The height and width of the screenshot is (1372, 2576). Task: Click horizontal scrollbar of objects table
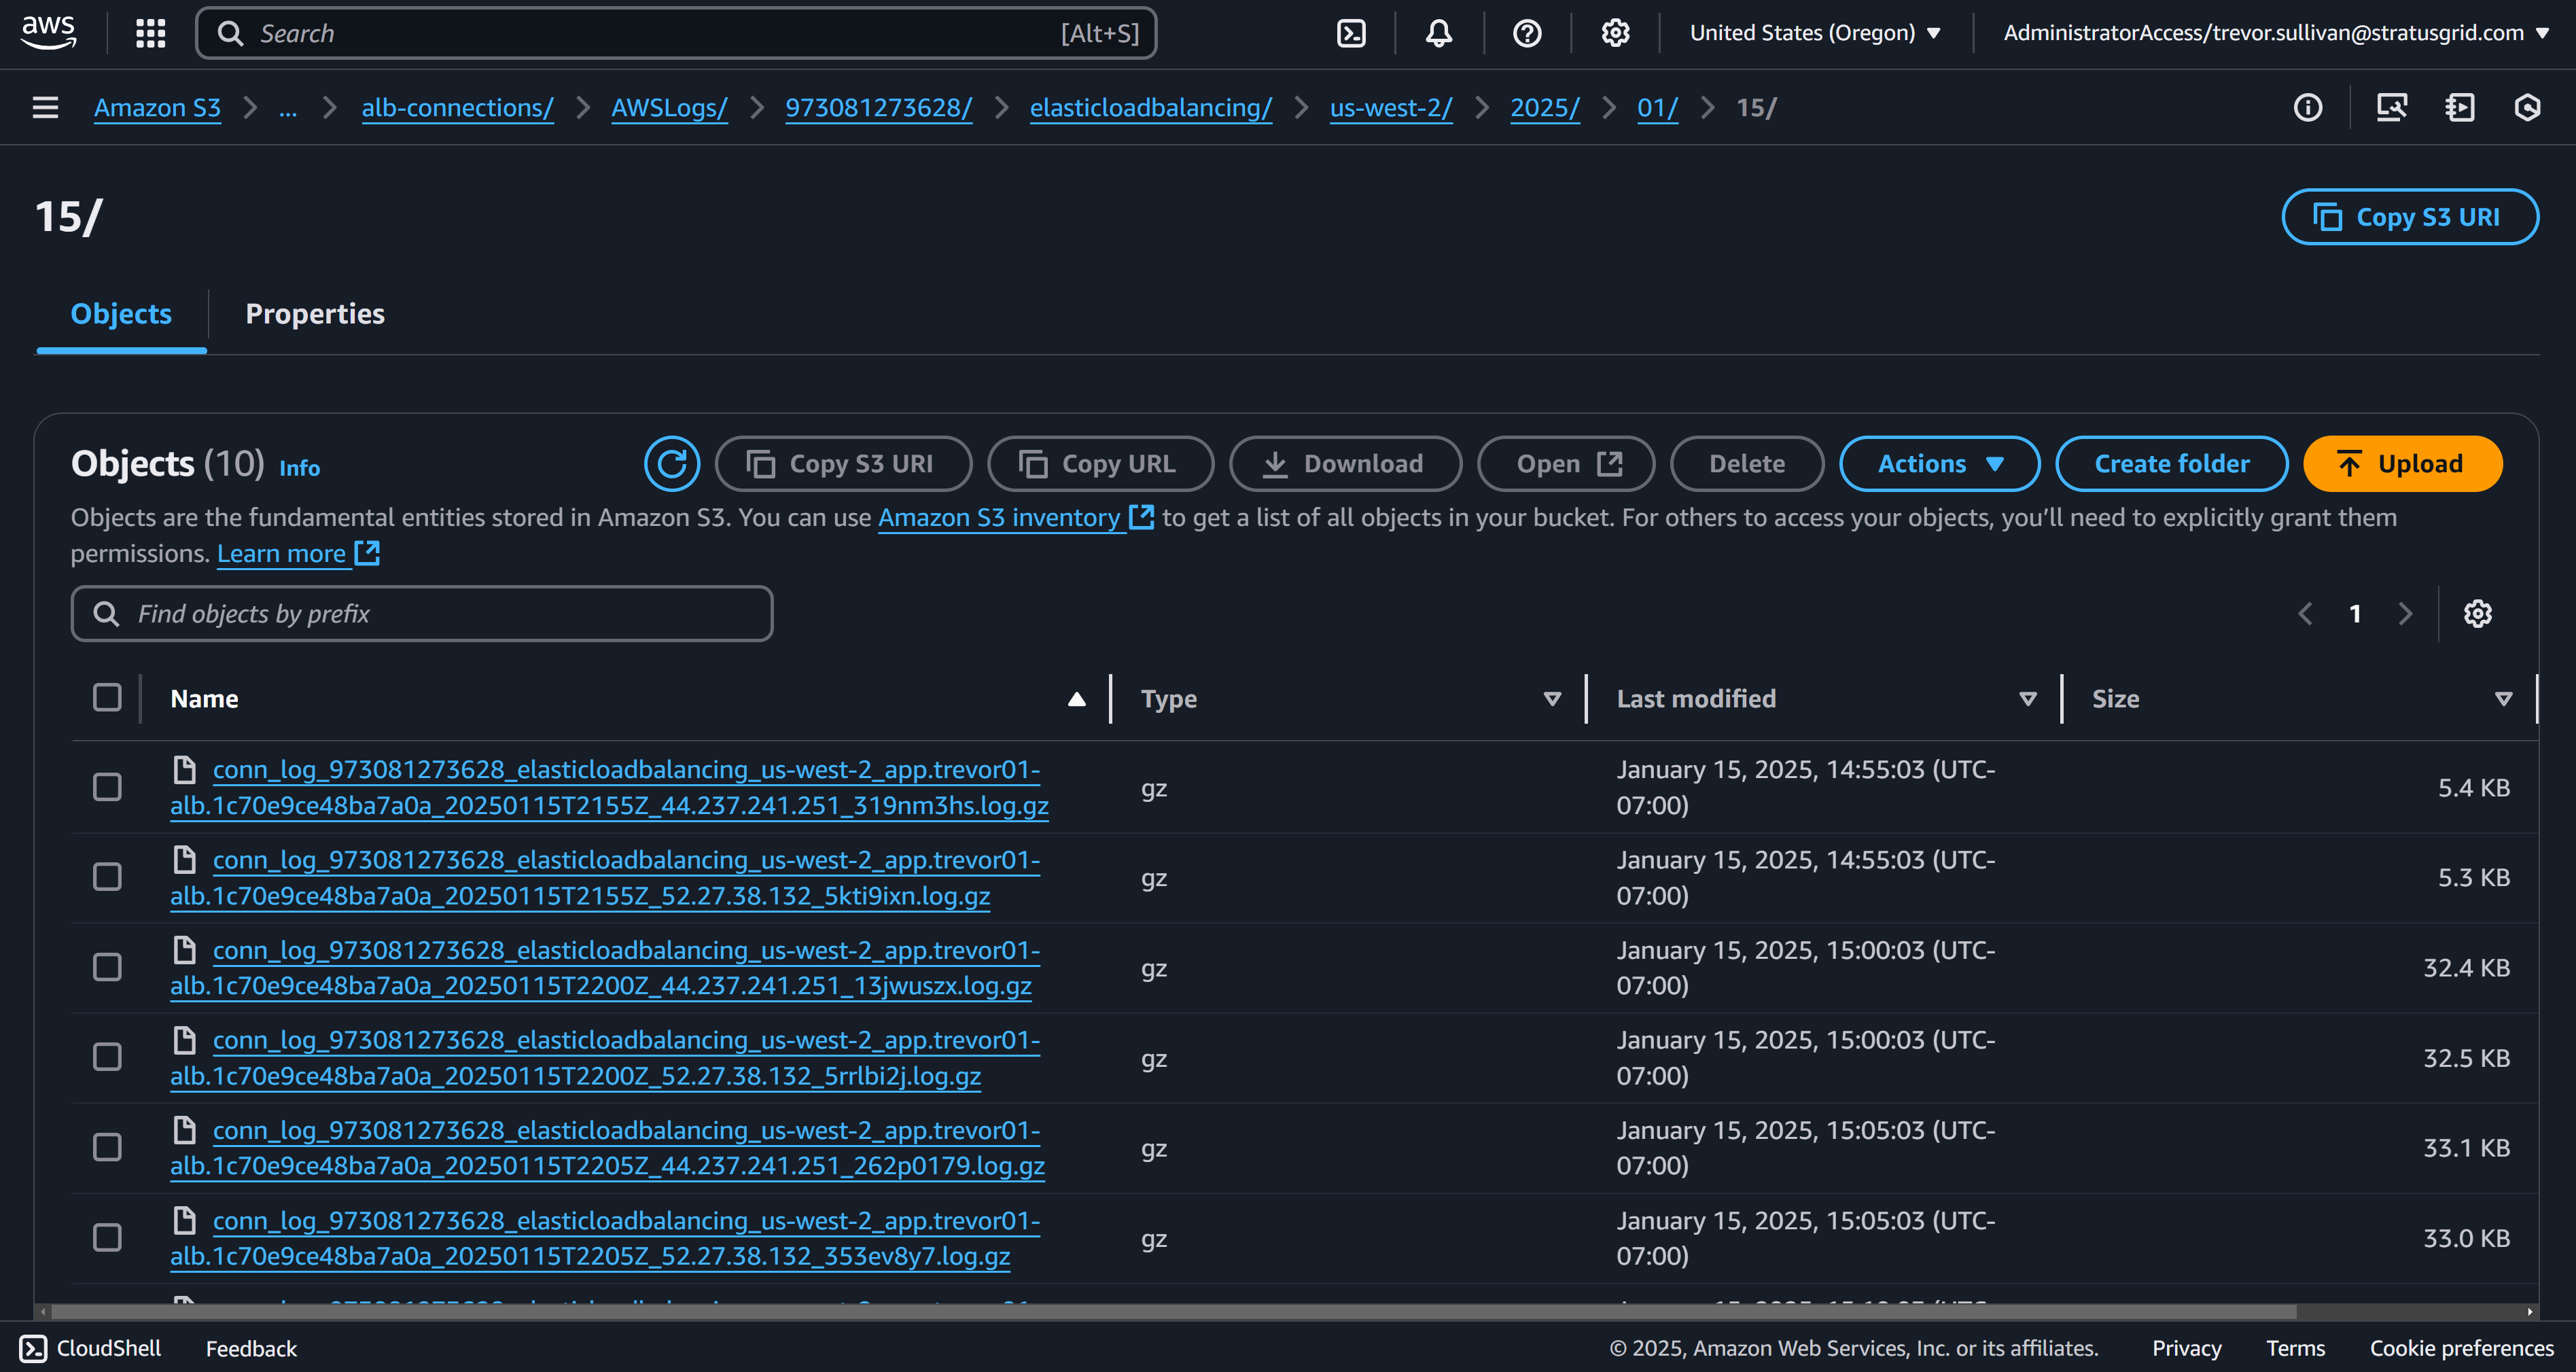1174,1311
